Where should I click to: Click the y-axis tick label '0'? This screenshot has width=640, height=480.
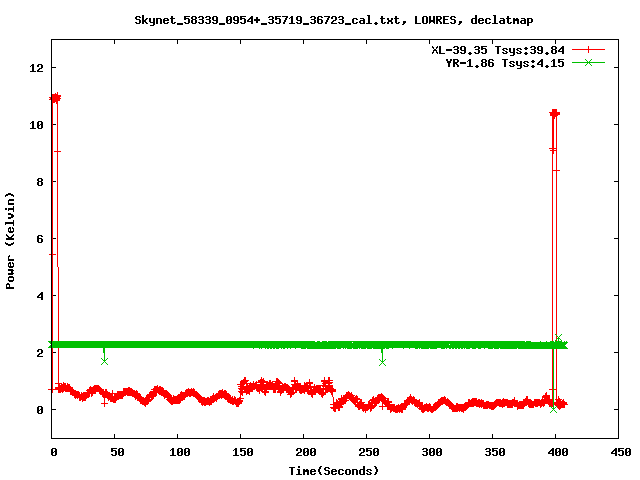[40, 410]
